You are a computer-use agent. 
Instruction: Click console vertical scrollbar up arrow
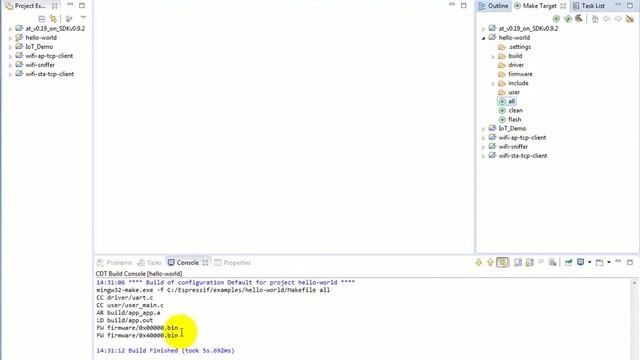[634, 283]
